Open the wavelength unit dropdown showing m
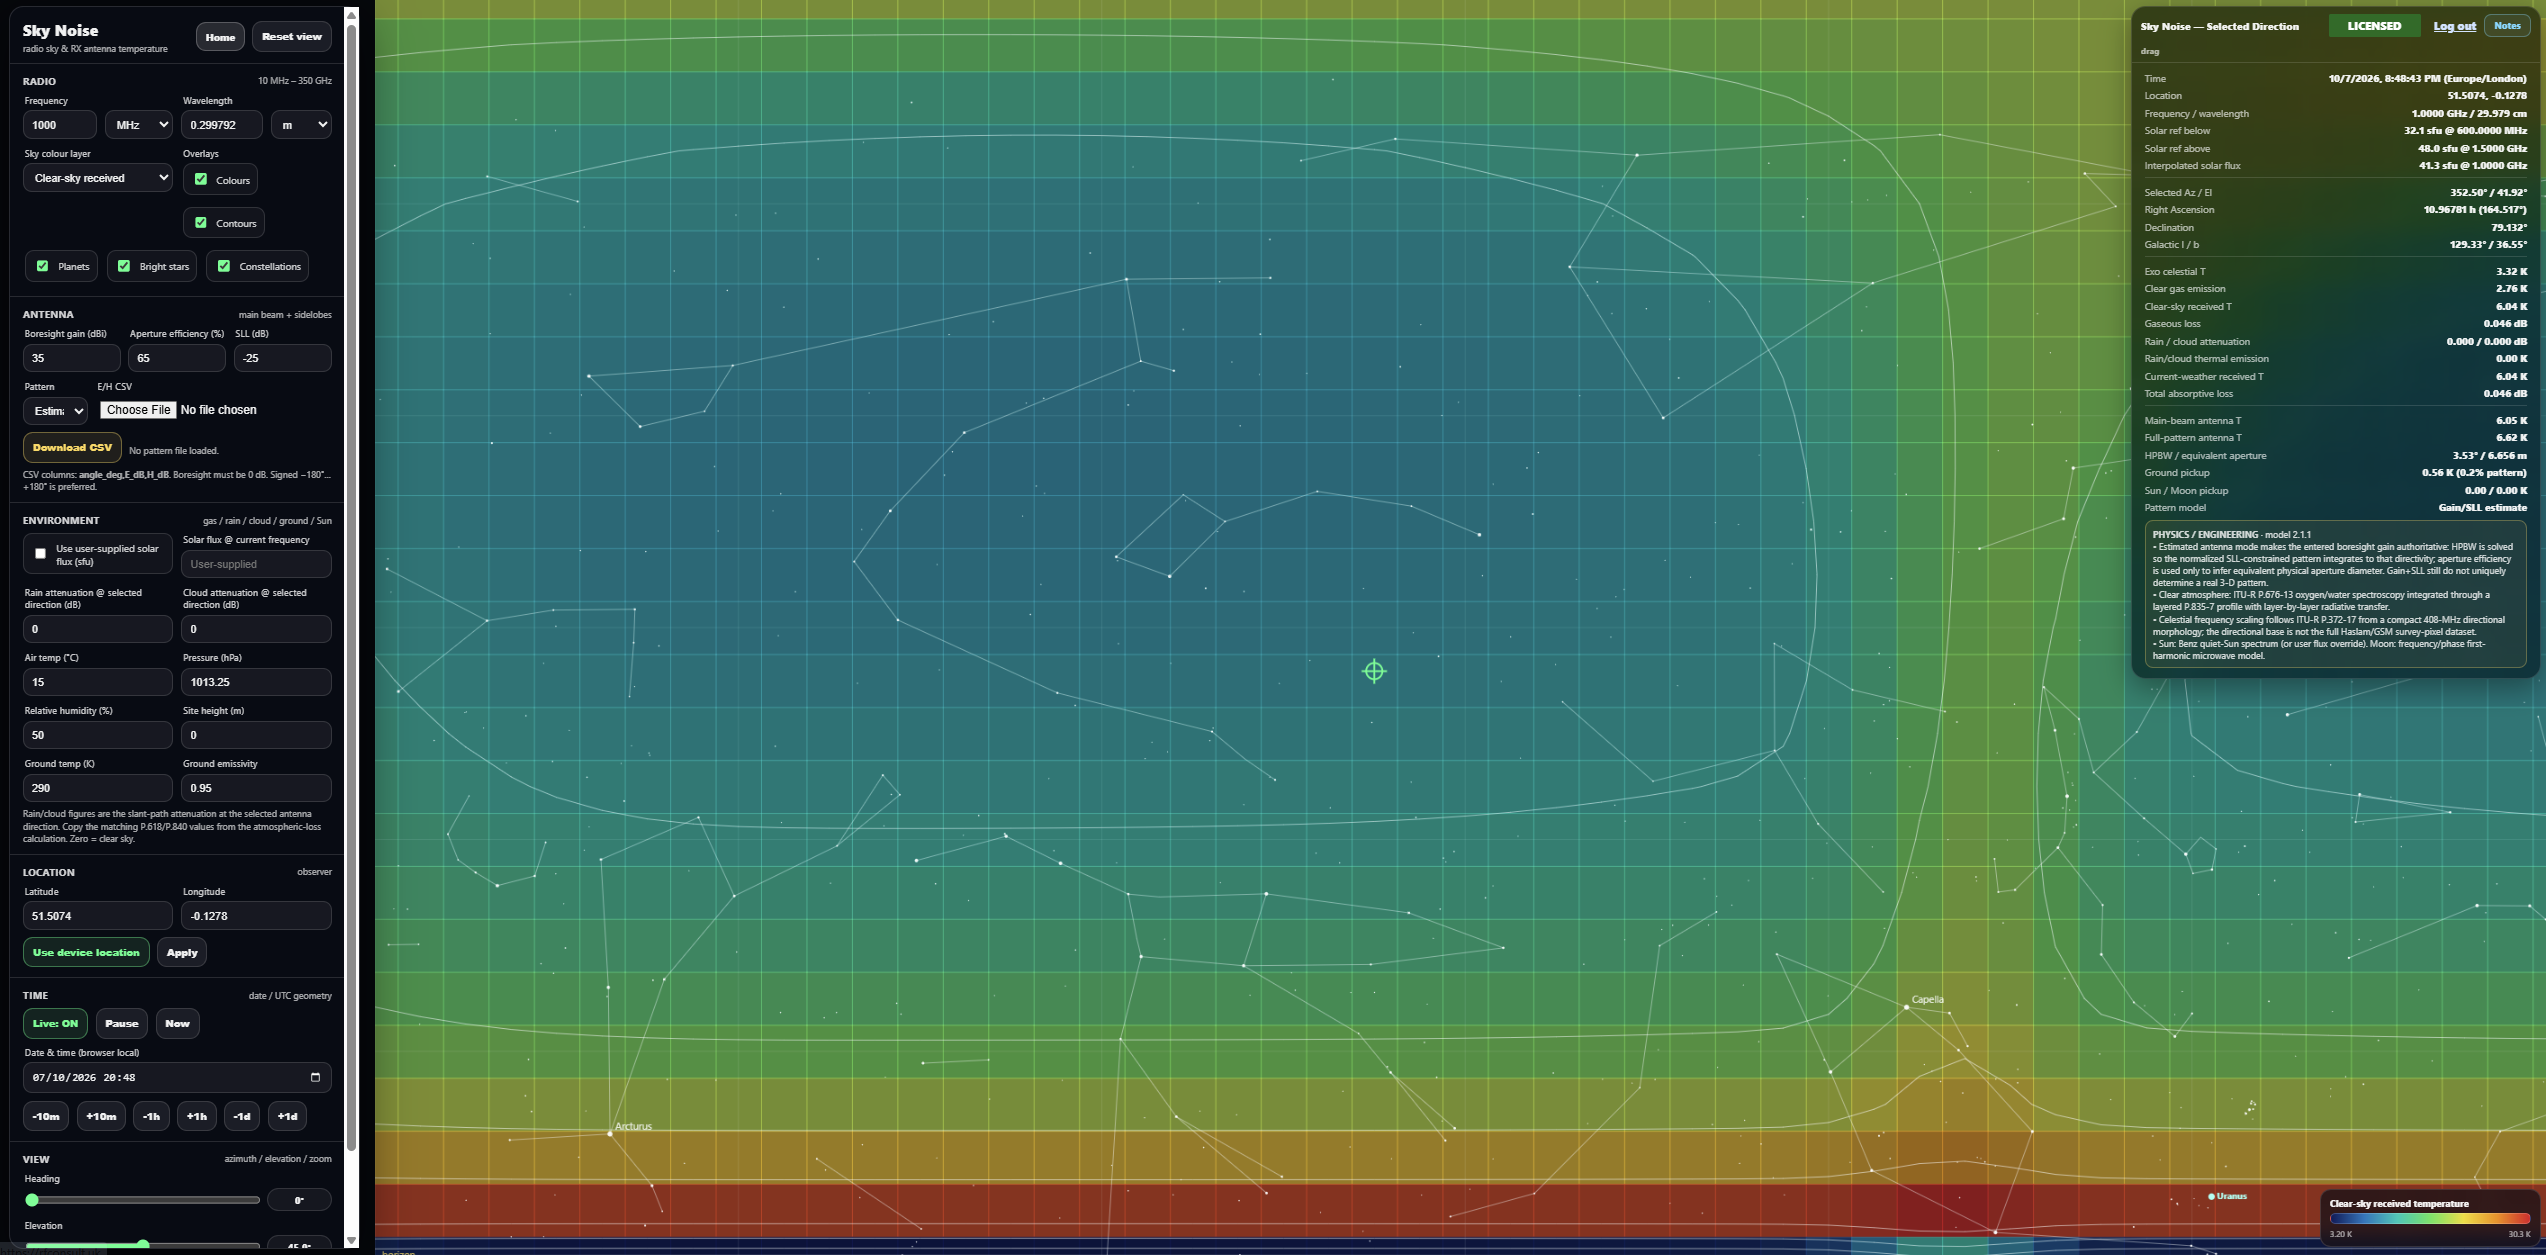The width and height of the screenshot is (2546, 1255). click(301, 125)
